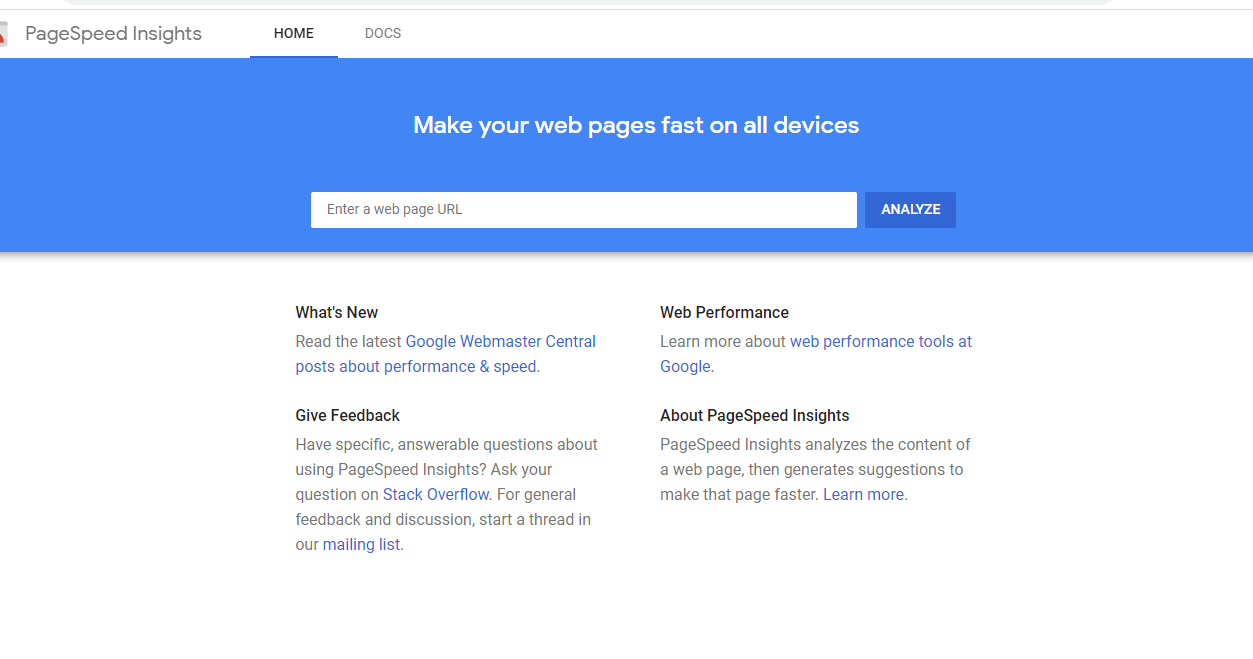
Task: Visit the mailing list link
Action: [x=361, y=544]
